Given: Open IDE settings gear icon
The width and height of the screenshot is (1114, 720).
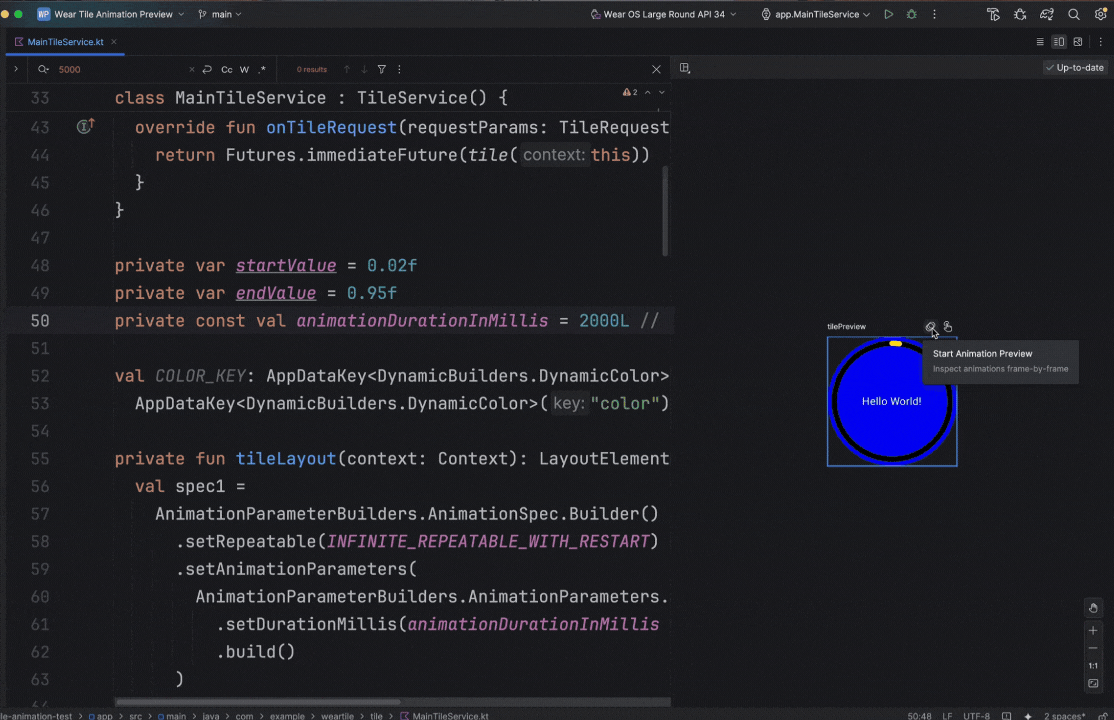Looking at the screenshot, I should 1101,14.
